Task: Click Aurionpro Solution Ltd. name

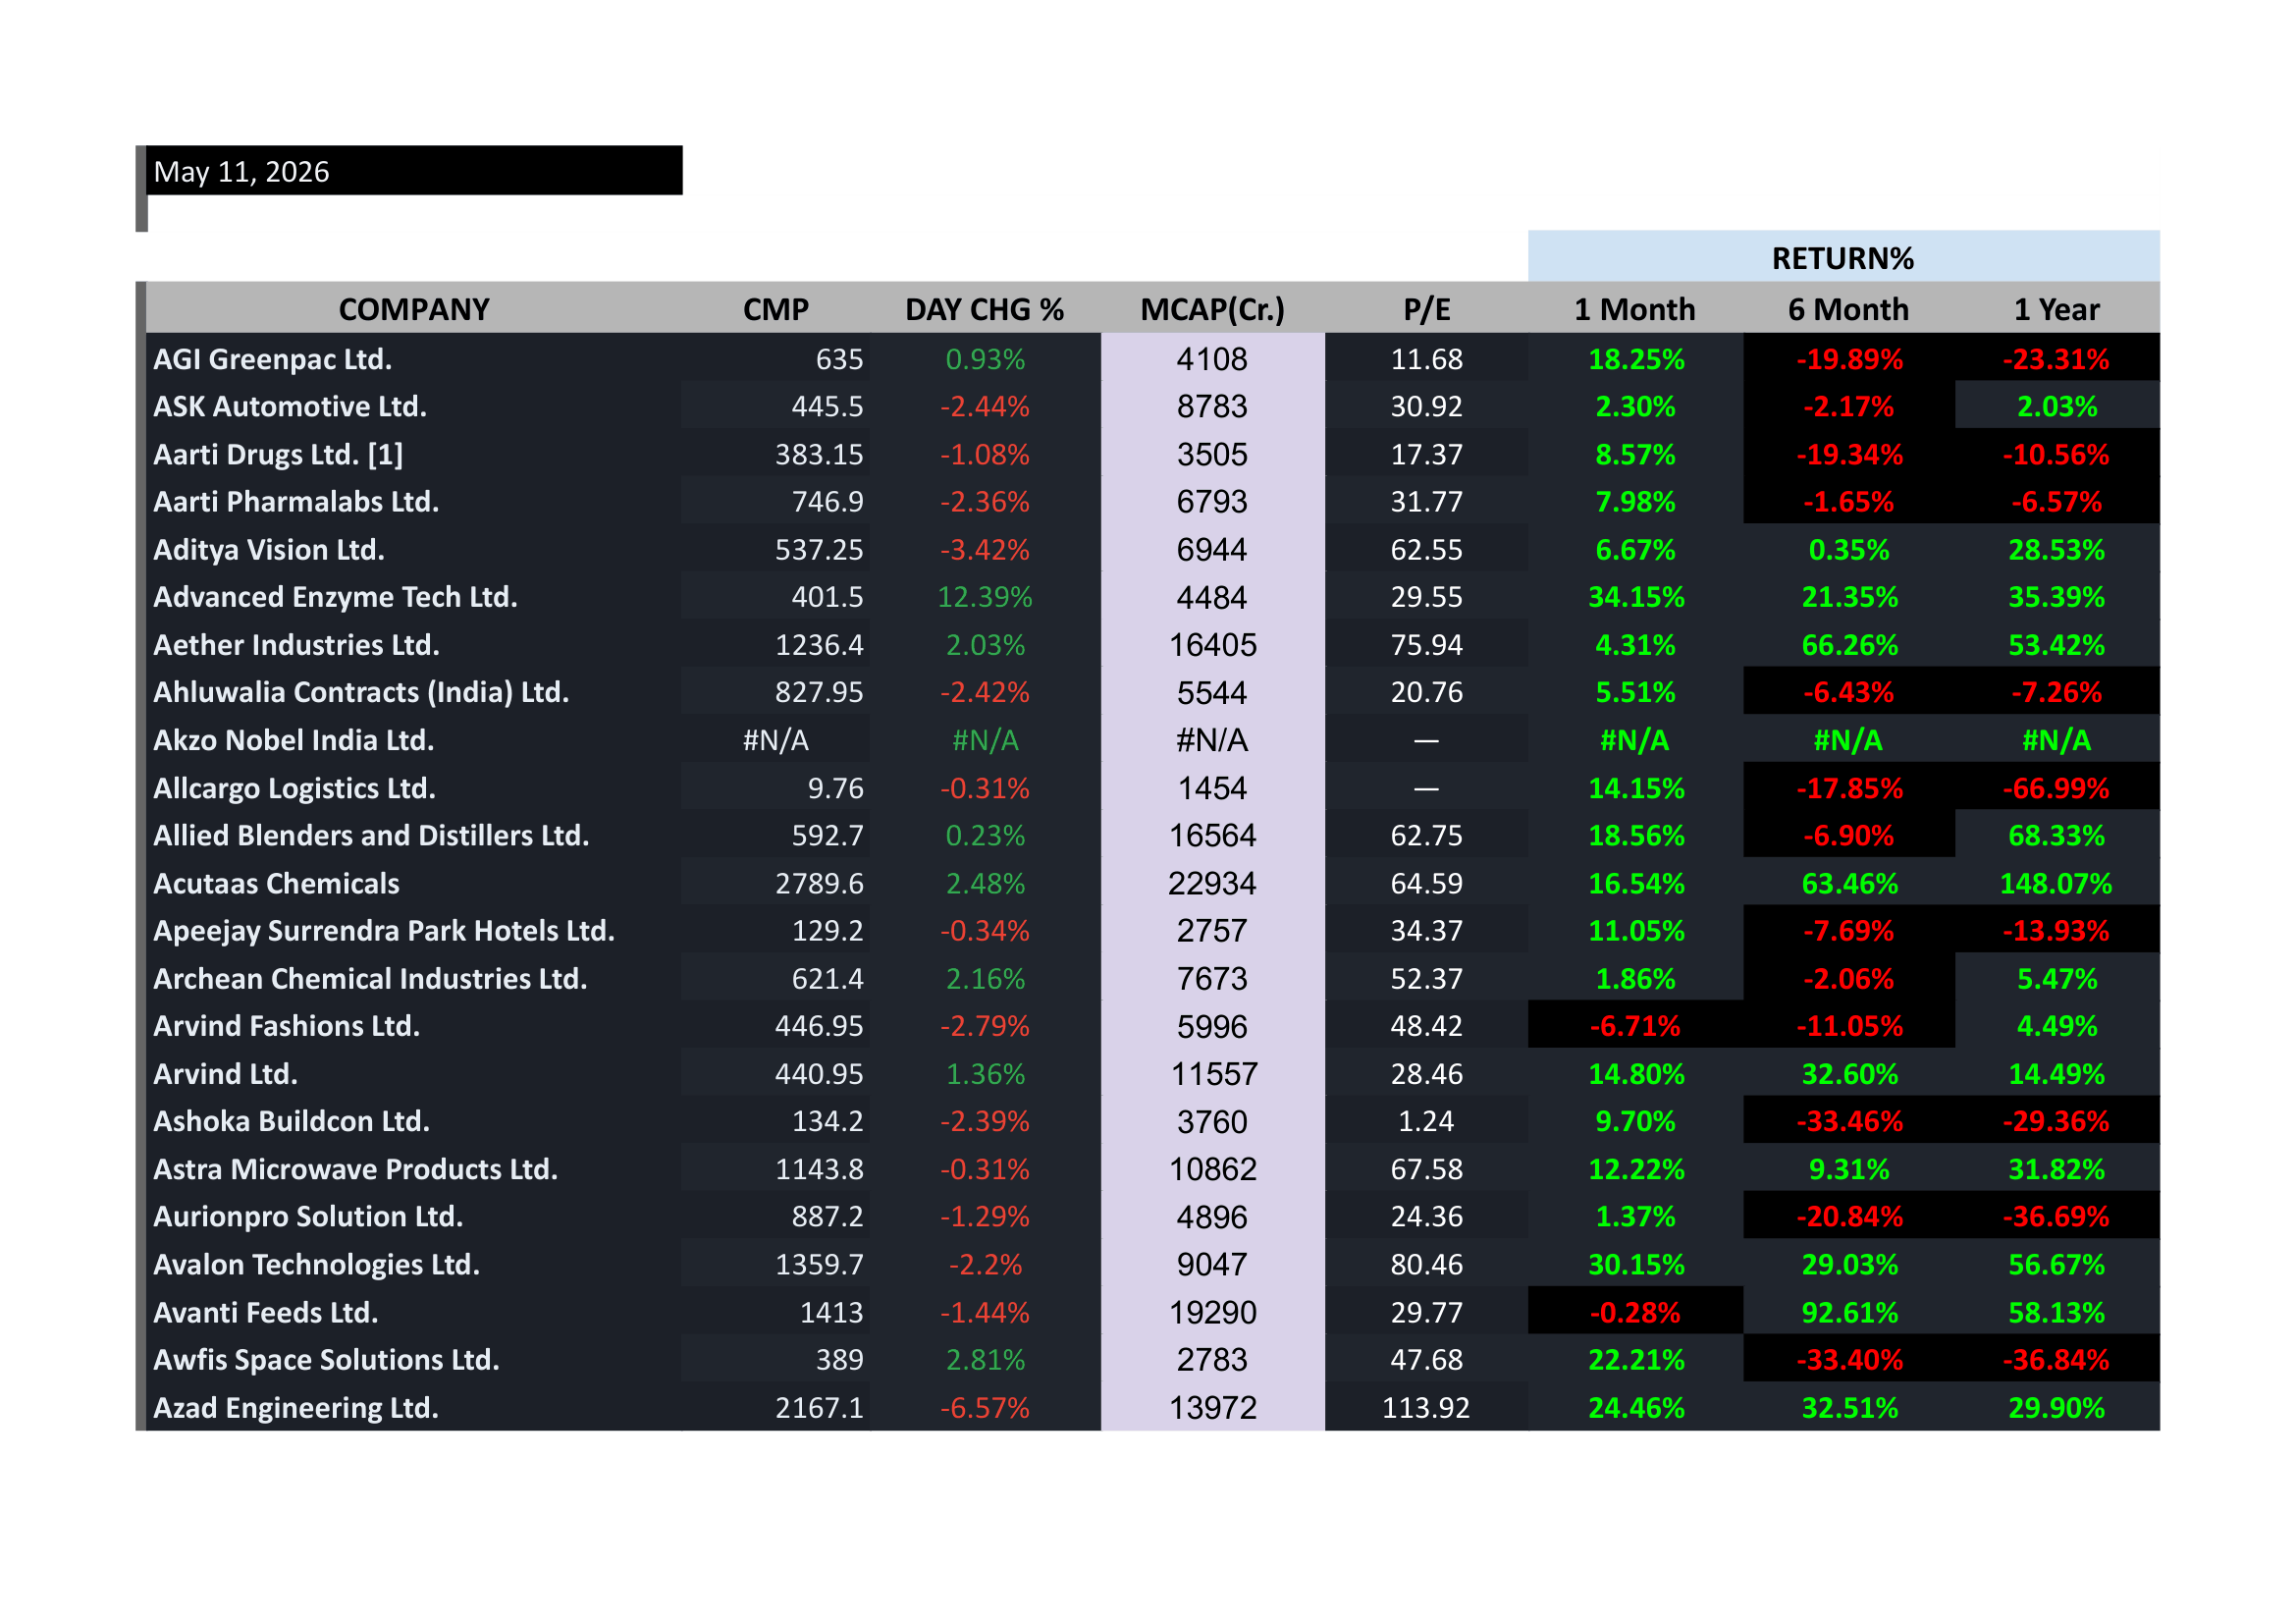Action: [x=308, y=1216]
